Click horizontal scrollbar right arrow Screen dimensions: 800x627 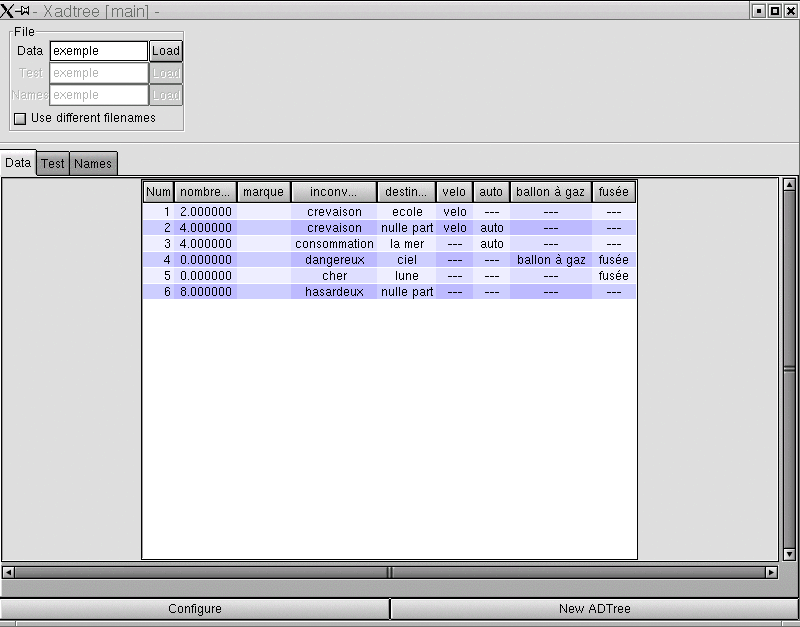point(771,572)
